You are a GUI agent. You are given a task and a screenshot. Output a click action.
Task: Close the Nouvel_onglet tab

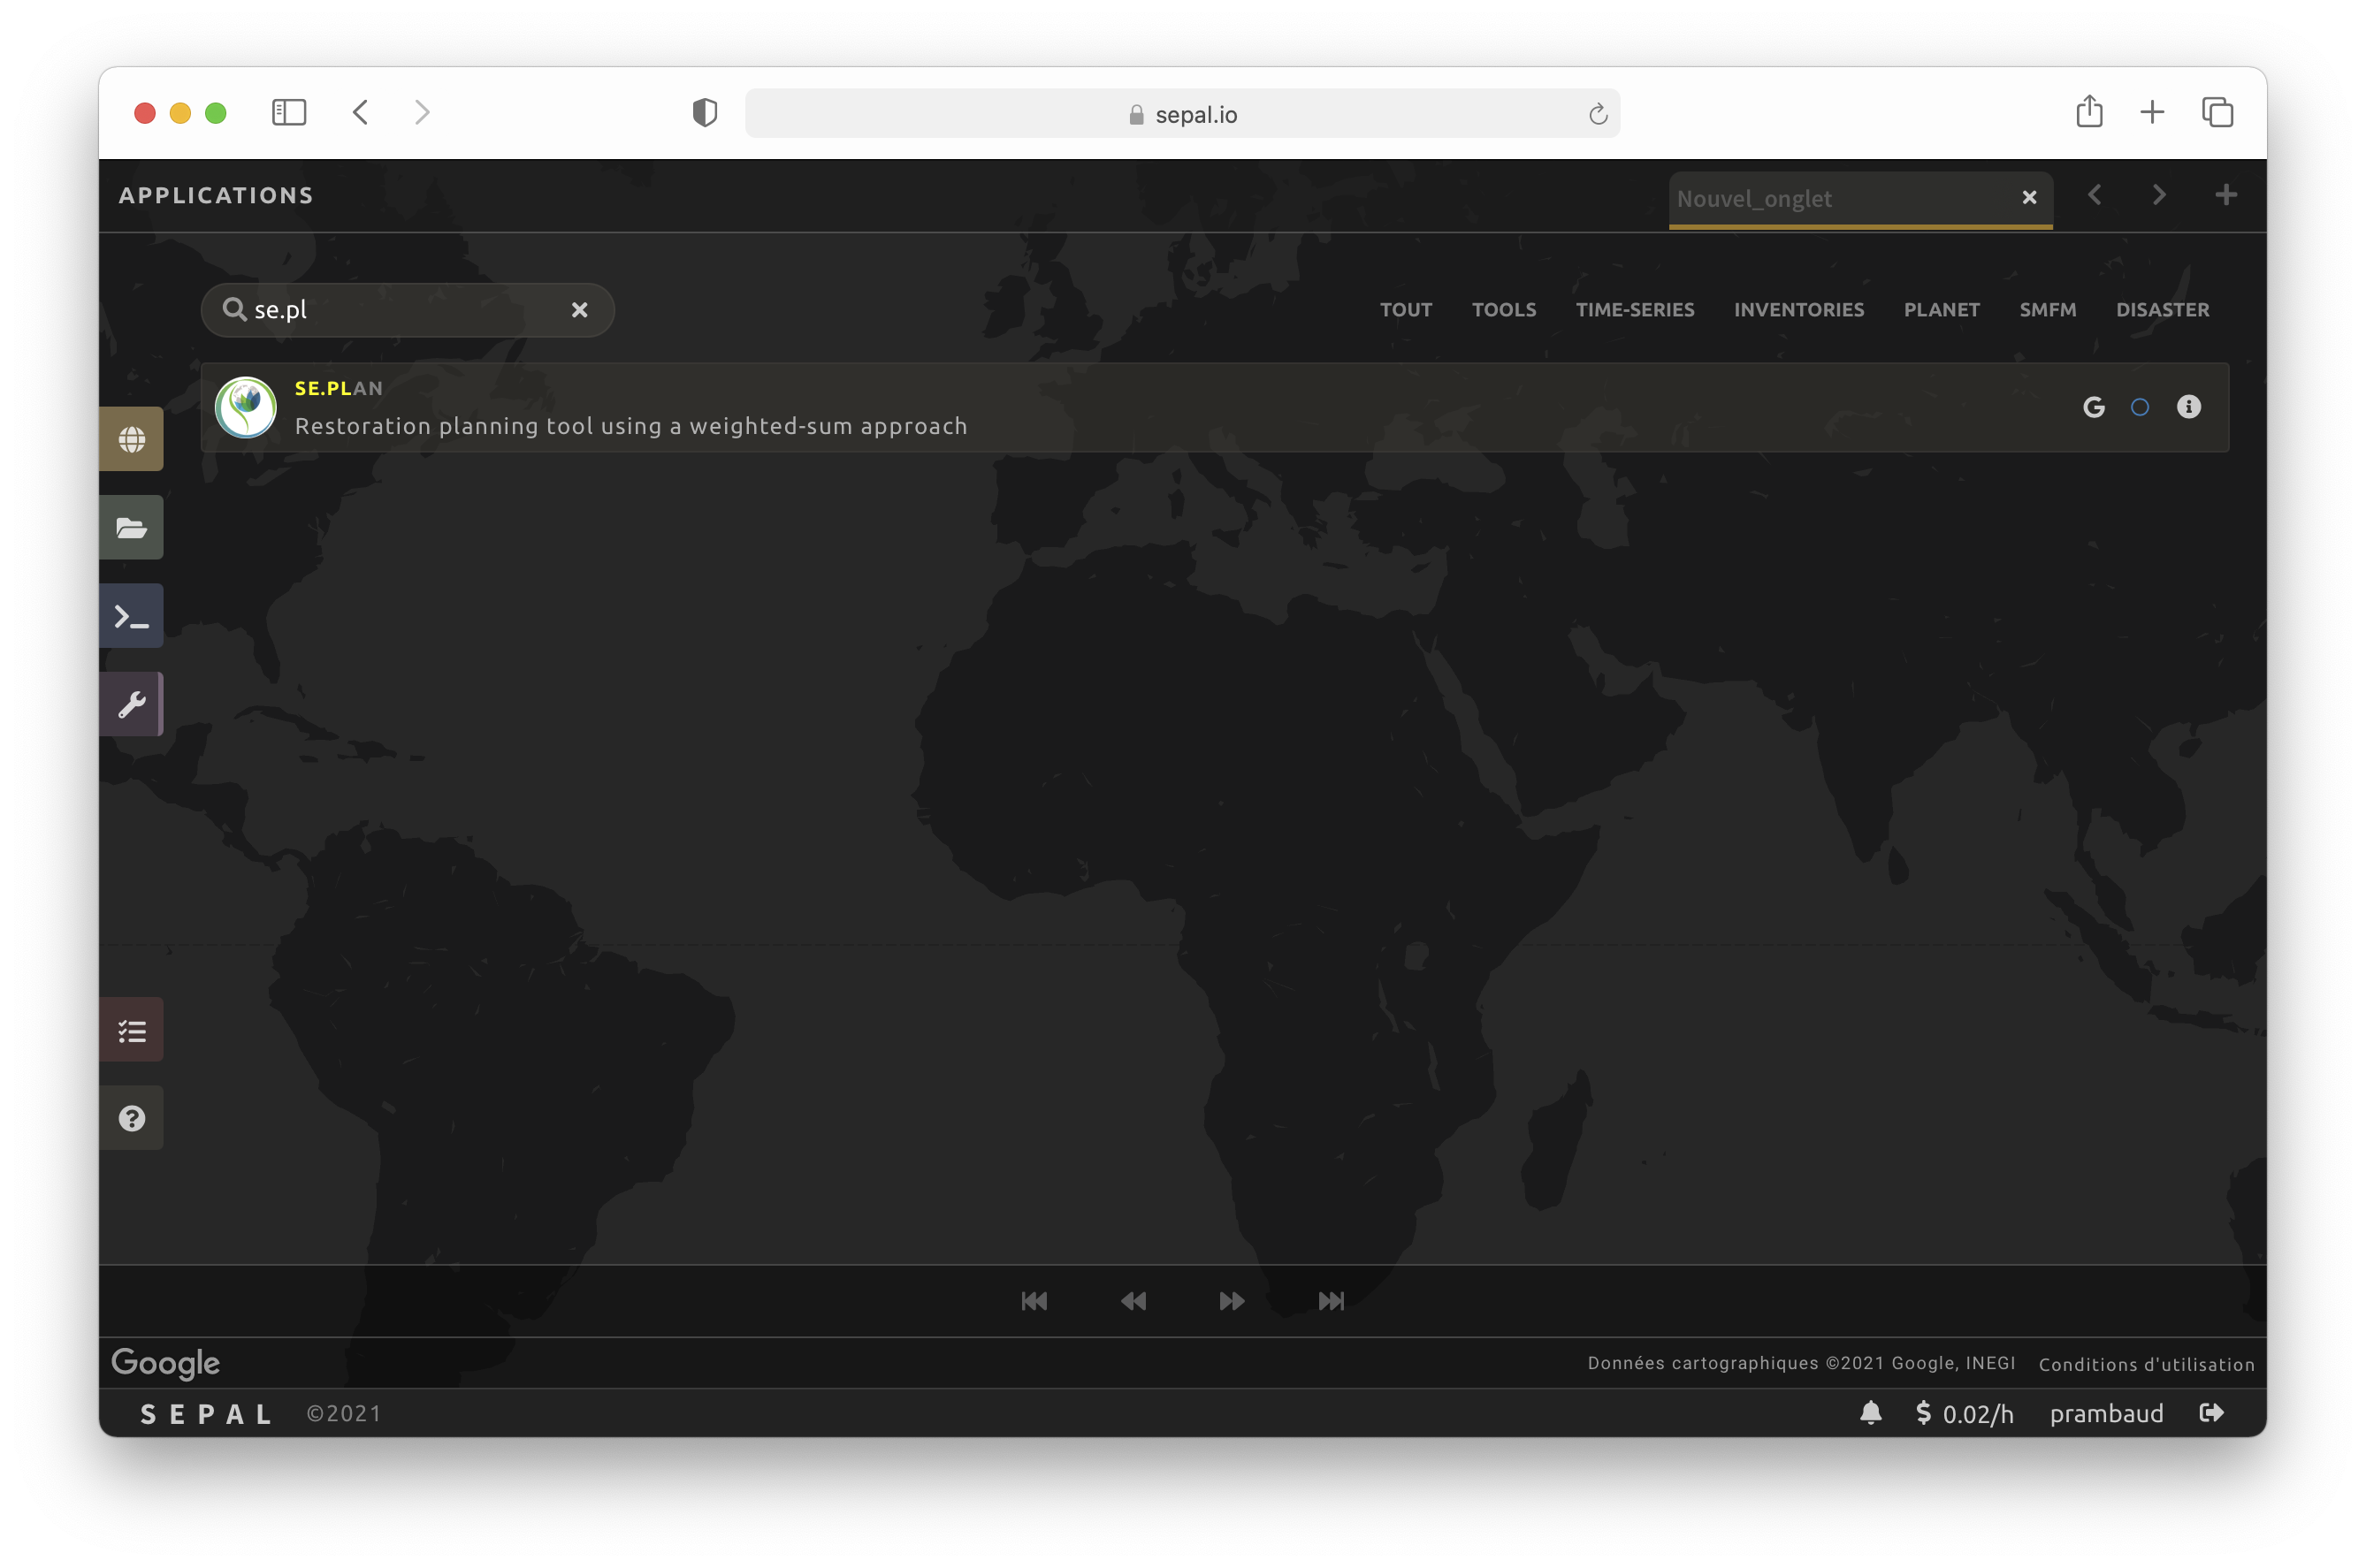pos(2029,198)
